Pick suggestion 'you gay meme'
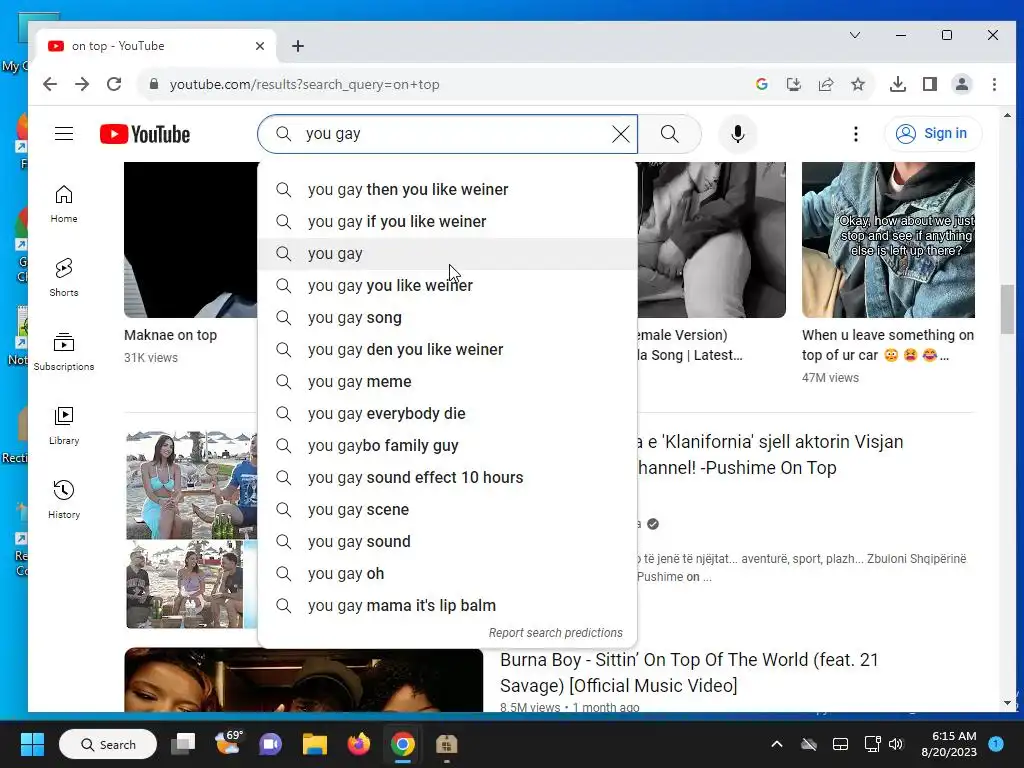1024x768 pixels. [447, 381]
